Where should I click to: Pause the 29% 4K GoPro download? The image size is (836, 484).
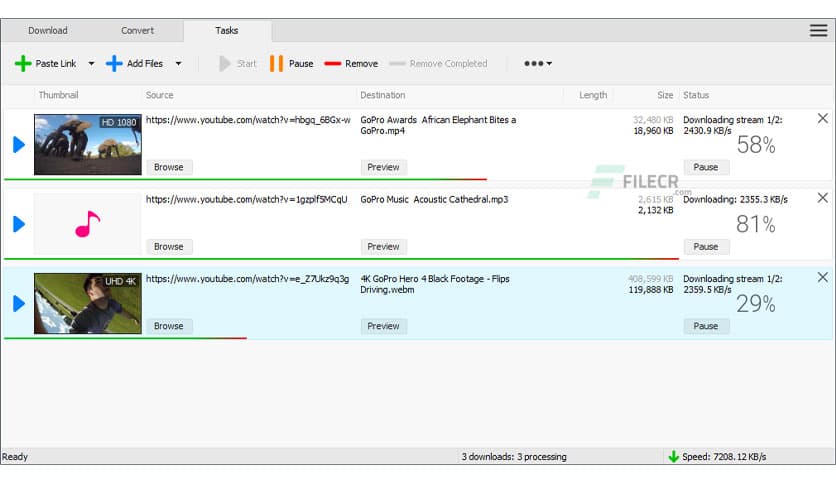[706, 326]
